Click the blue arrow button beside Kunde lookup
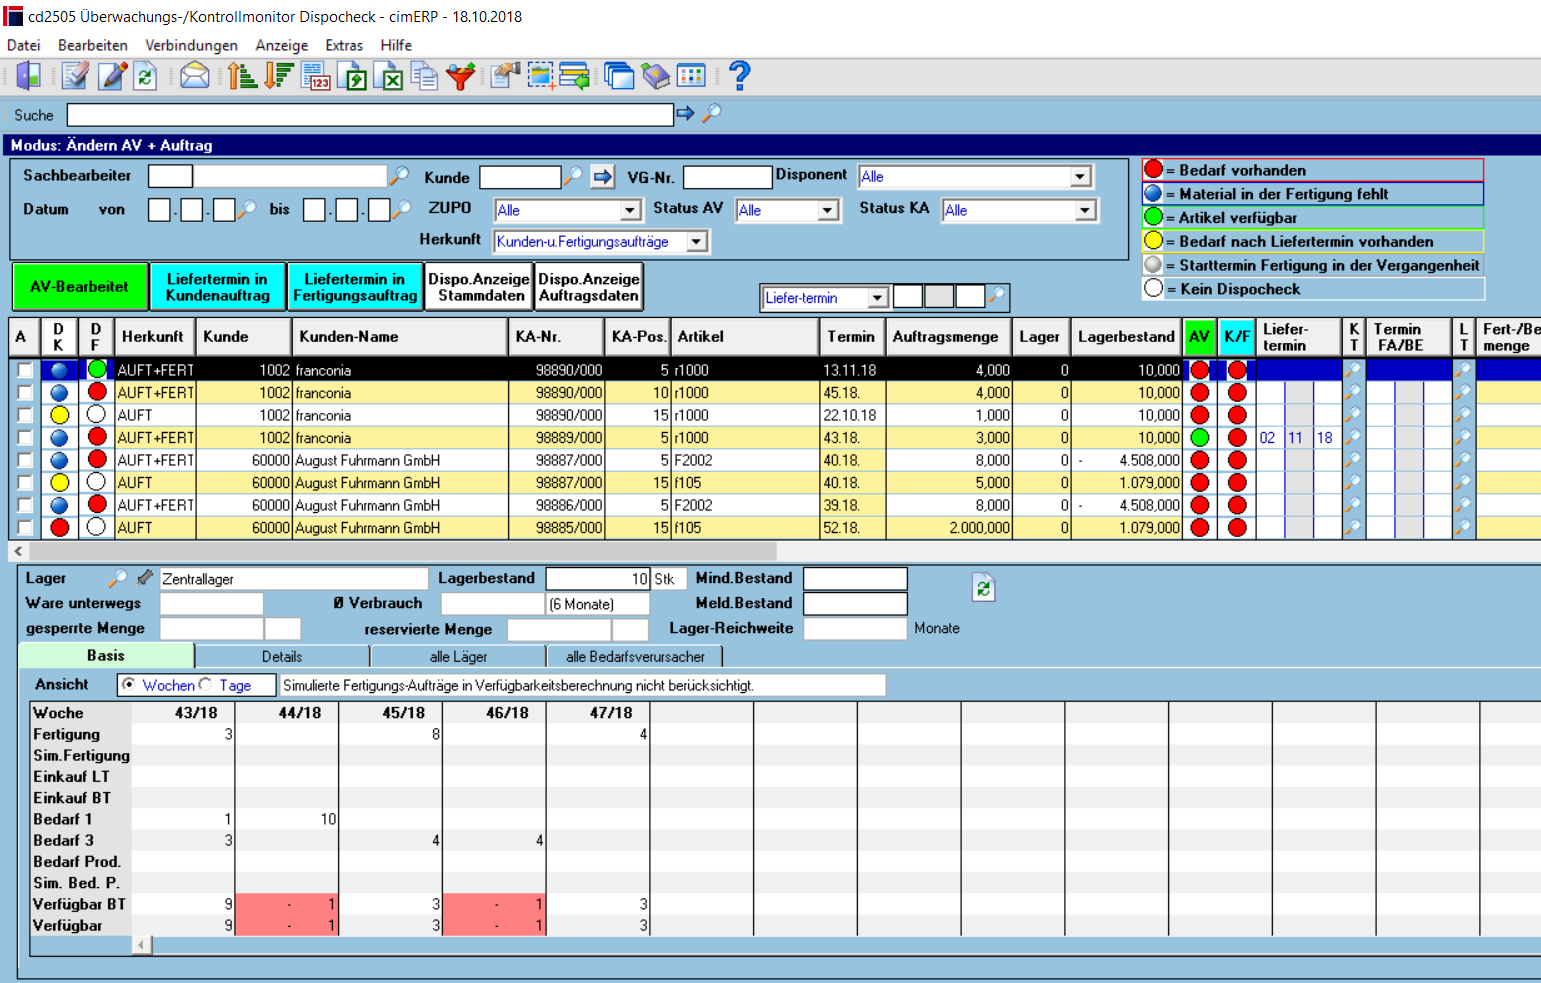 pos(603,177)
